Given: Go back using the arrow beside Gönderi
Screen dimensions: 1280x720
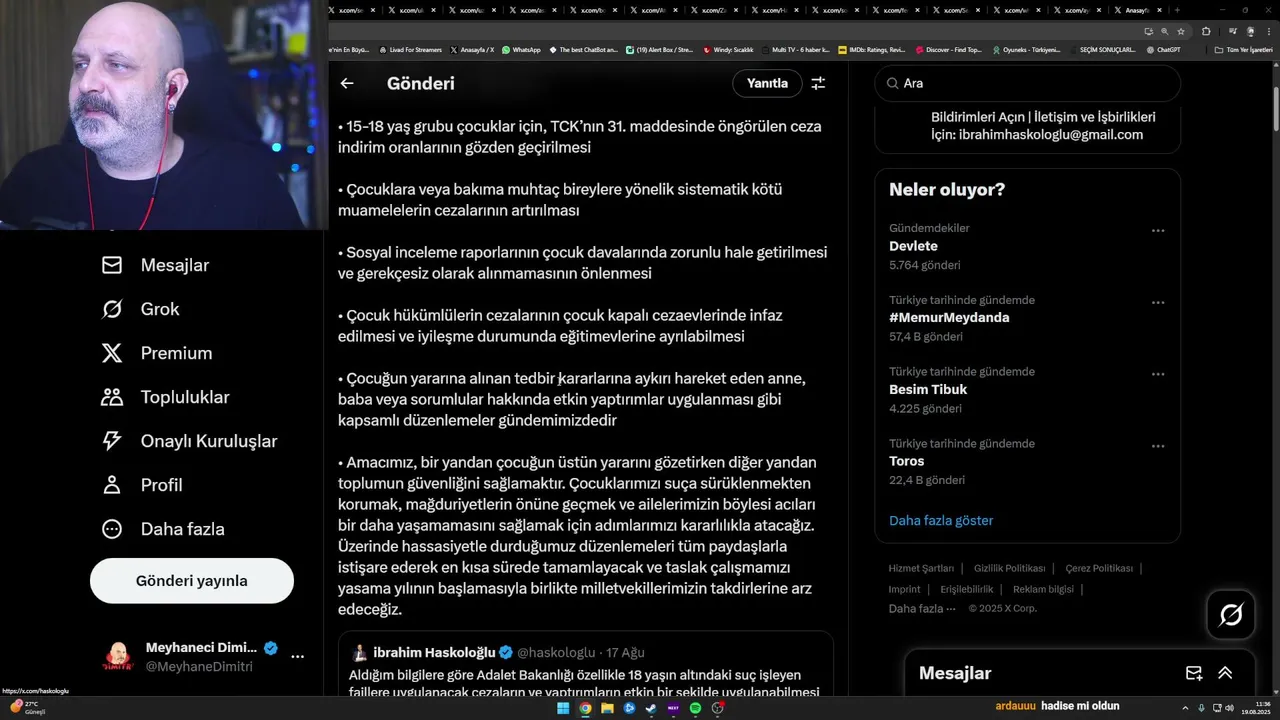Looking at the screenshot, I should 347,84.
